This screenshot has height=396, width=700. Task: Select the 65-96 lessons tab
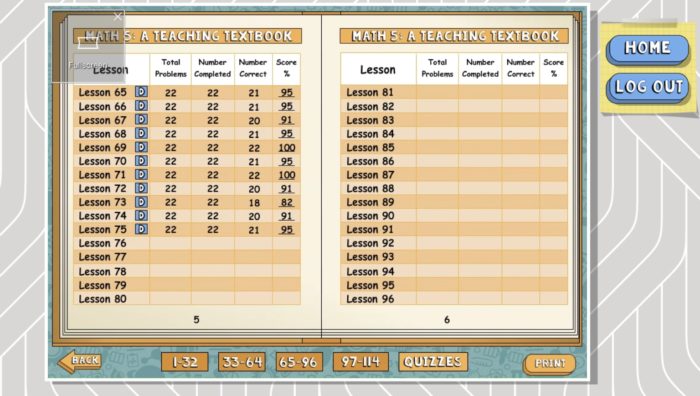point(298,362)
